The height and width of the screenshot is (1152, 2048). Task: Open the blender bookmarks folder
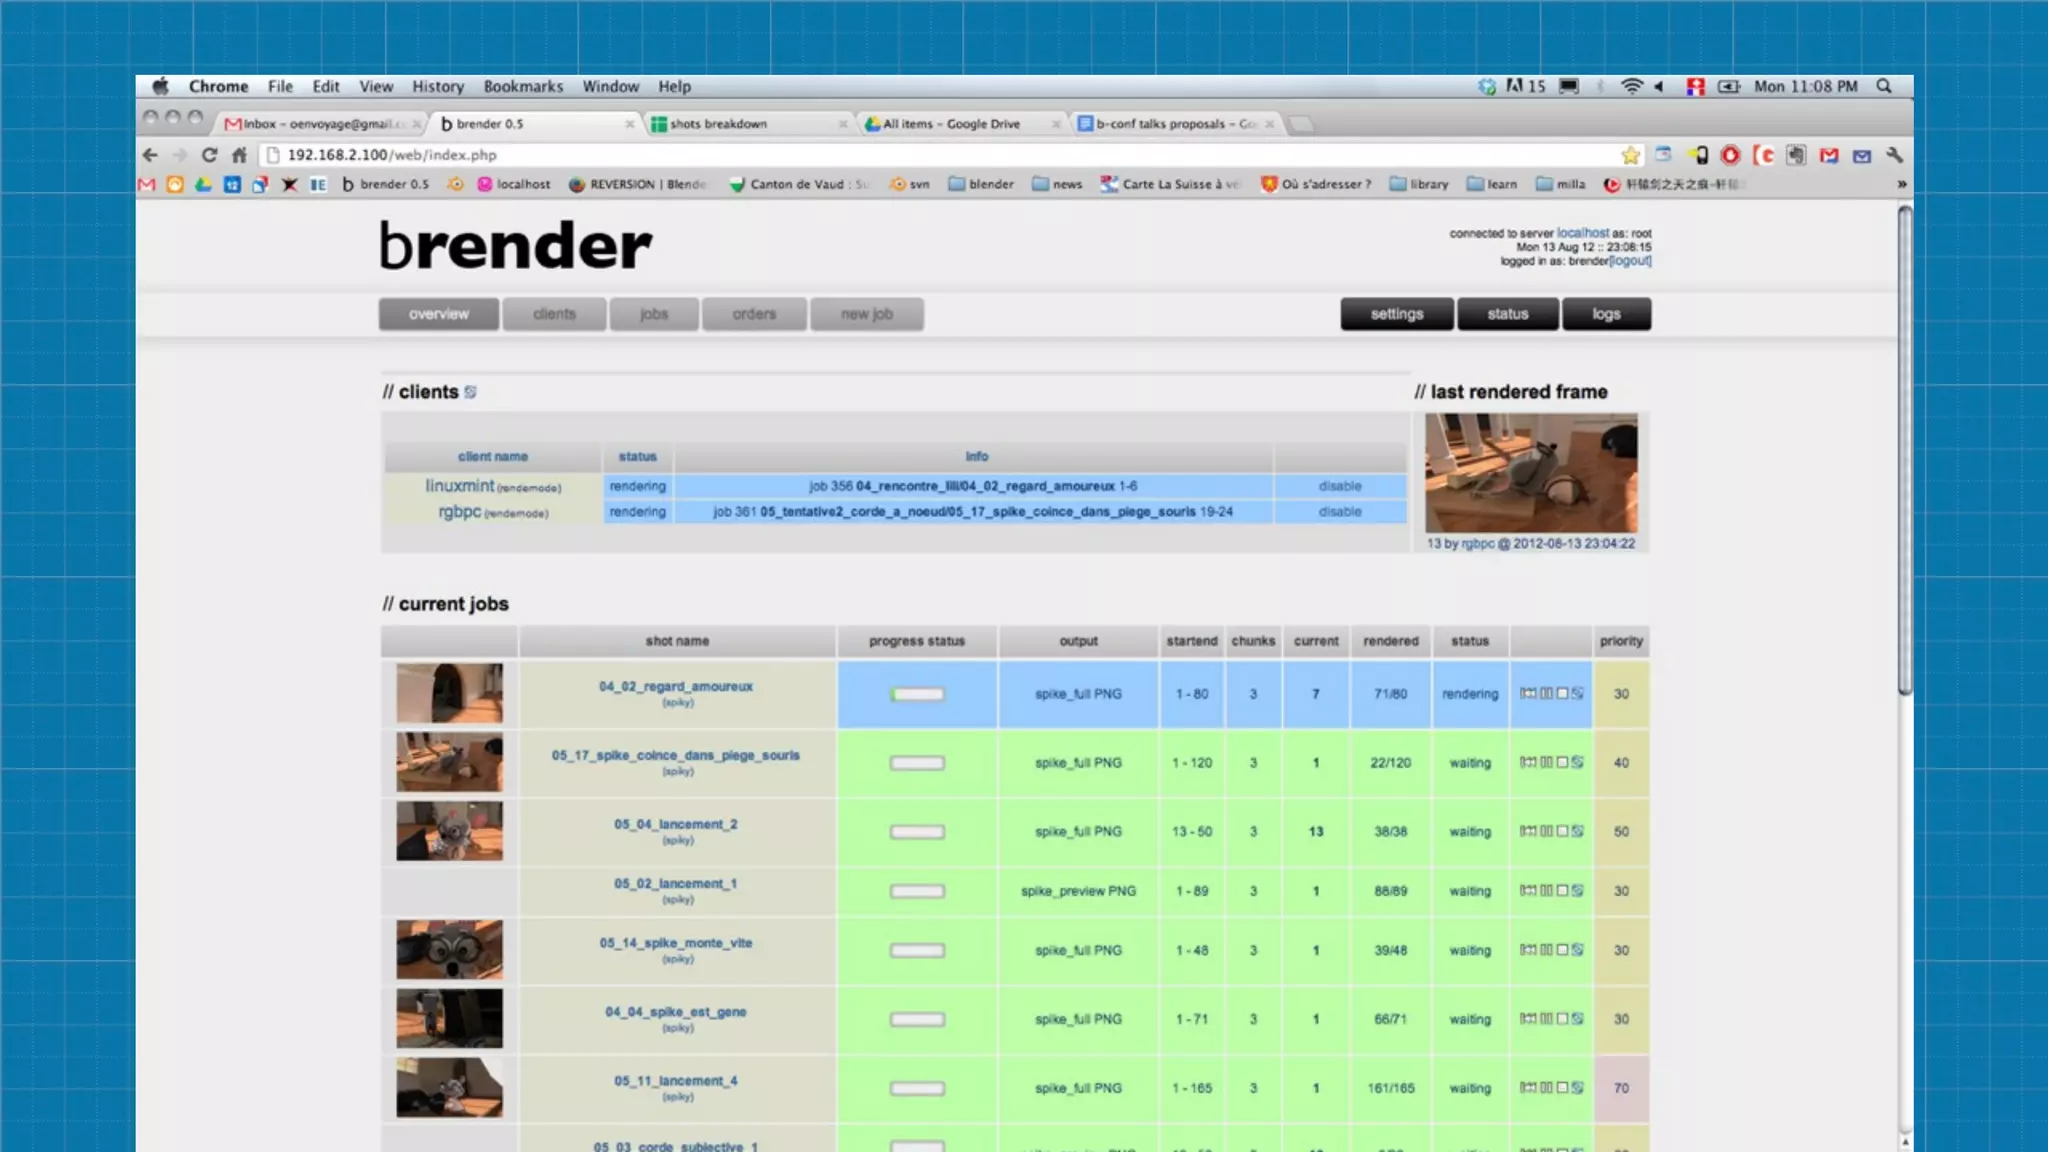(980, 184)
